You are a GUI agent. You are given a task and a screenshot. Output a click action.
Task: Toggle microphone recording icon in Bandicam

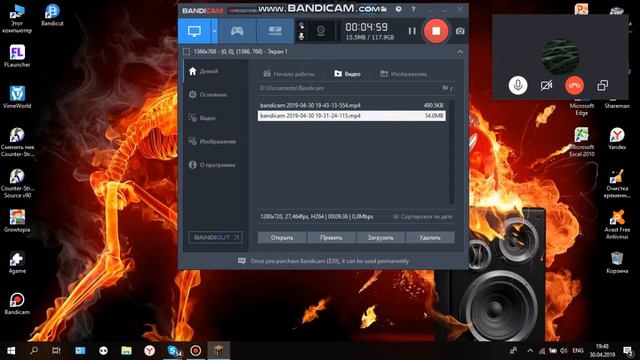[302, 36]
